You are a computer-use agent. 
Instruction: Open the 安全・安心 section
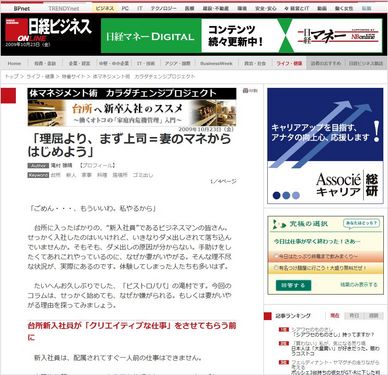pos(266,8)
